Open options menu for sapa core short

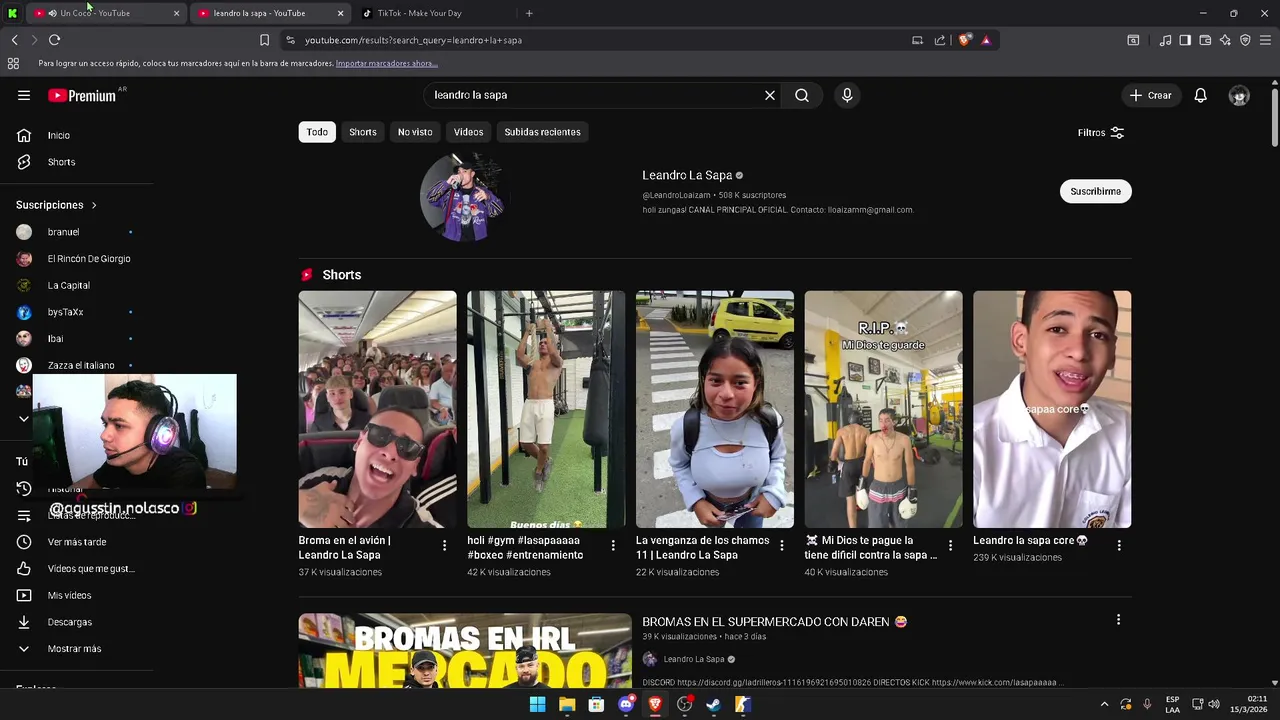tap(1119, 545)
